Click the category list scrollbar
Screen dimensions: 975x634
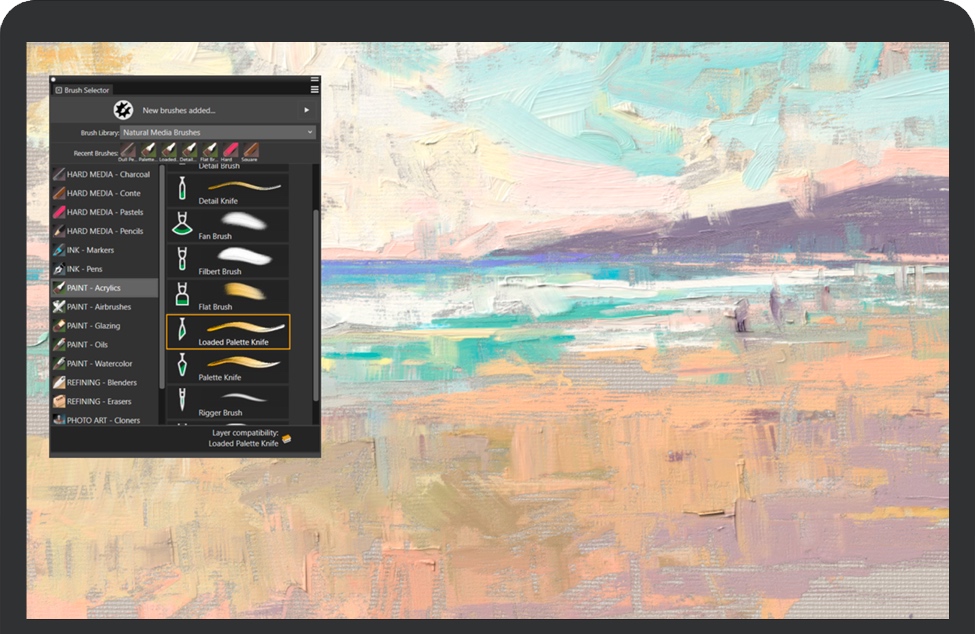[162, 277]
